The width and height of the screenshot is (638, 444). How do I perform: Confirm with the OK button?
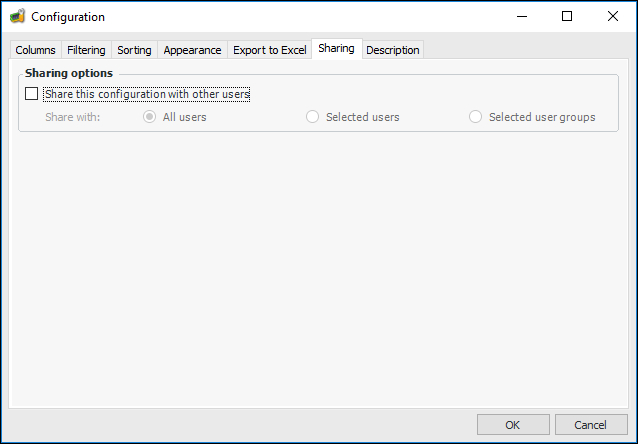click(x=513, y=425)
